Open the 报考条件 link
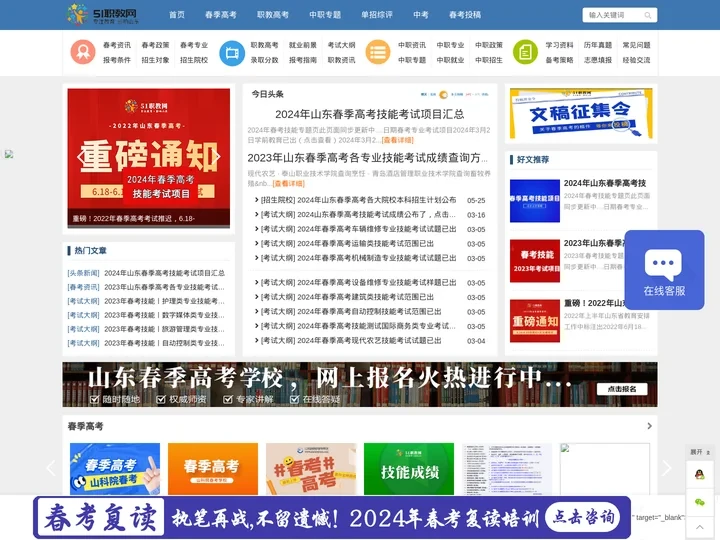Viewport: 720px width, 540px height. click(117, 60)
